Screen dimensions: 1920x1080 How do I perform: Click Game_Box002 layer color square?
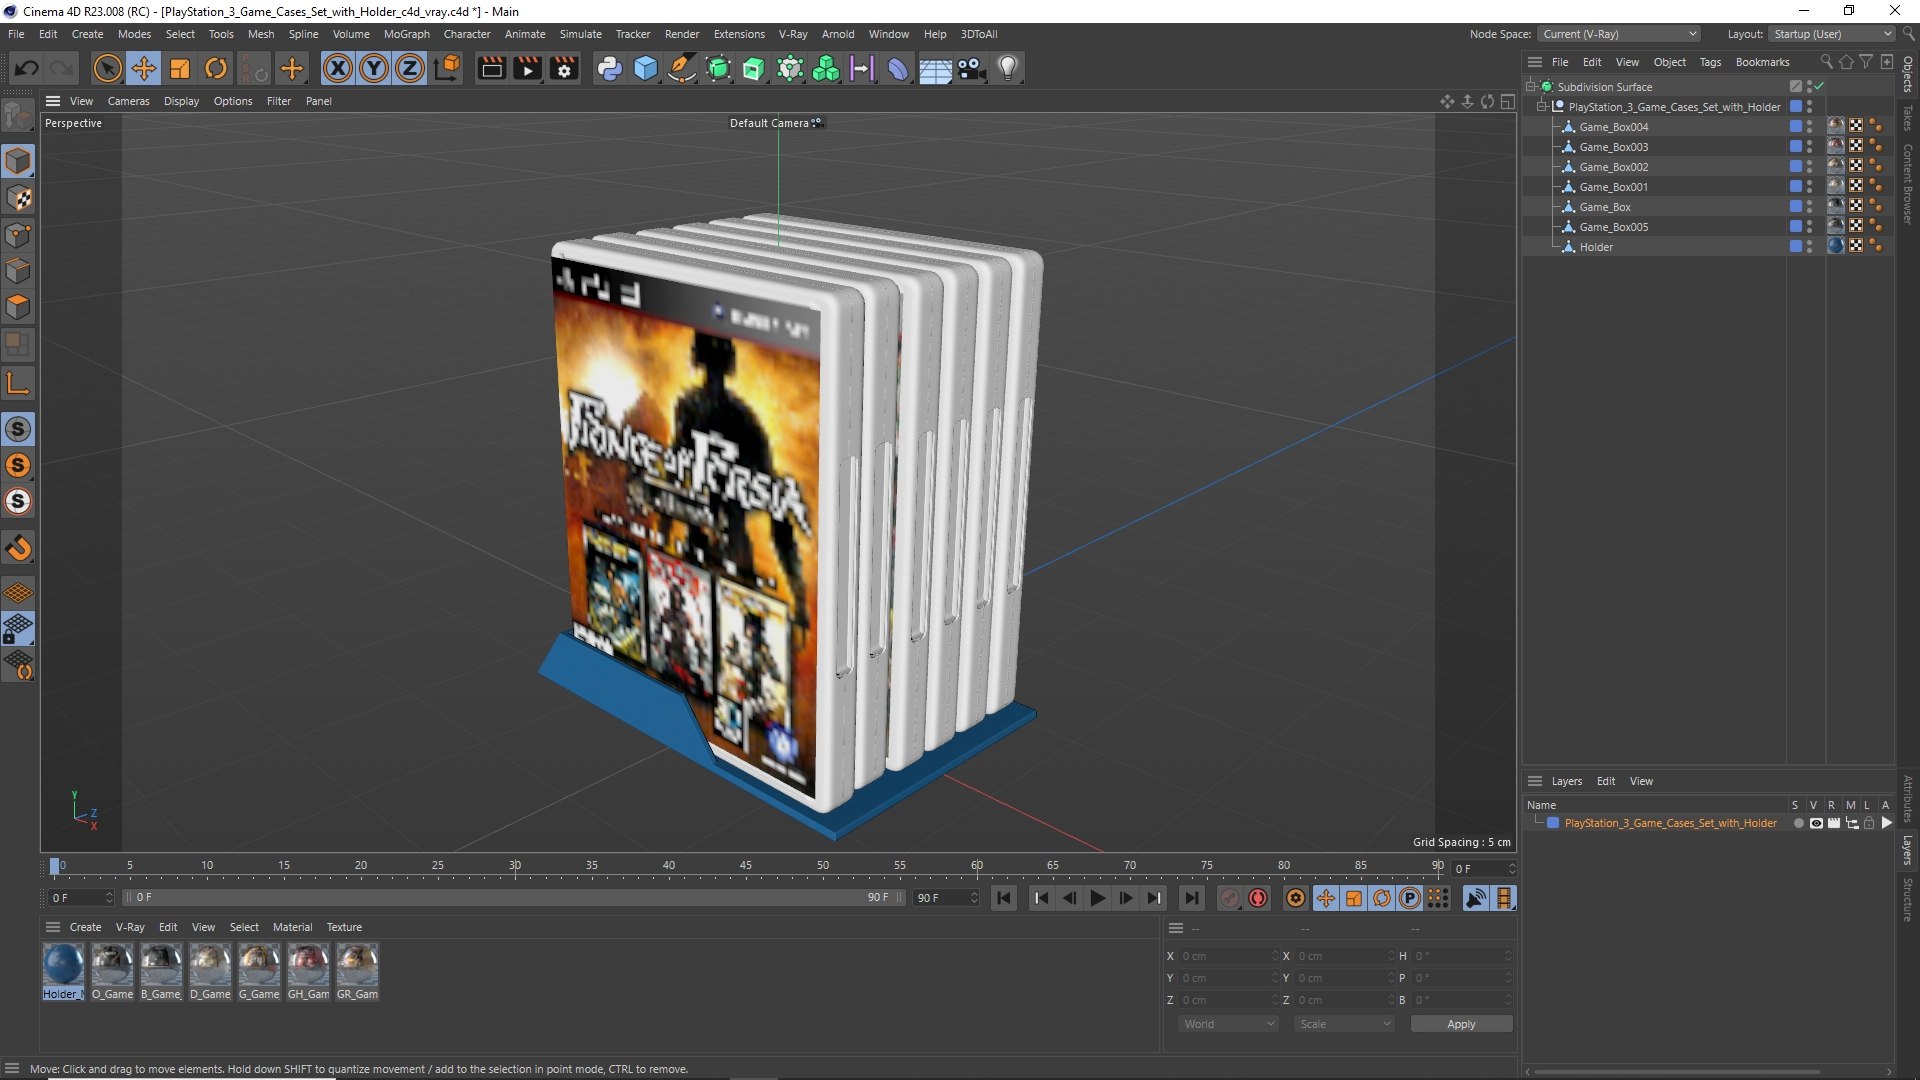[x=1796, y=167]
